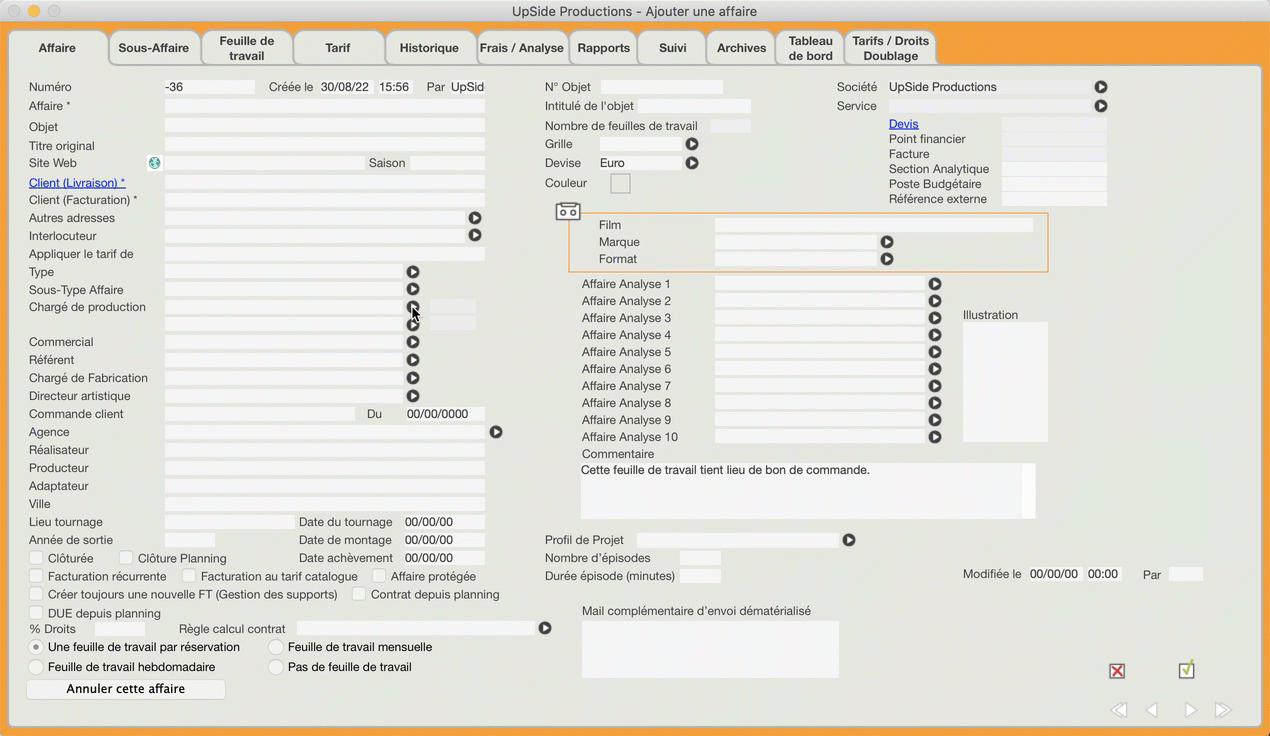
Task: Open the Tarif tab
Action: [338, 48]
